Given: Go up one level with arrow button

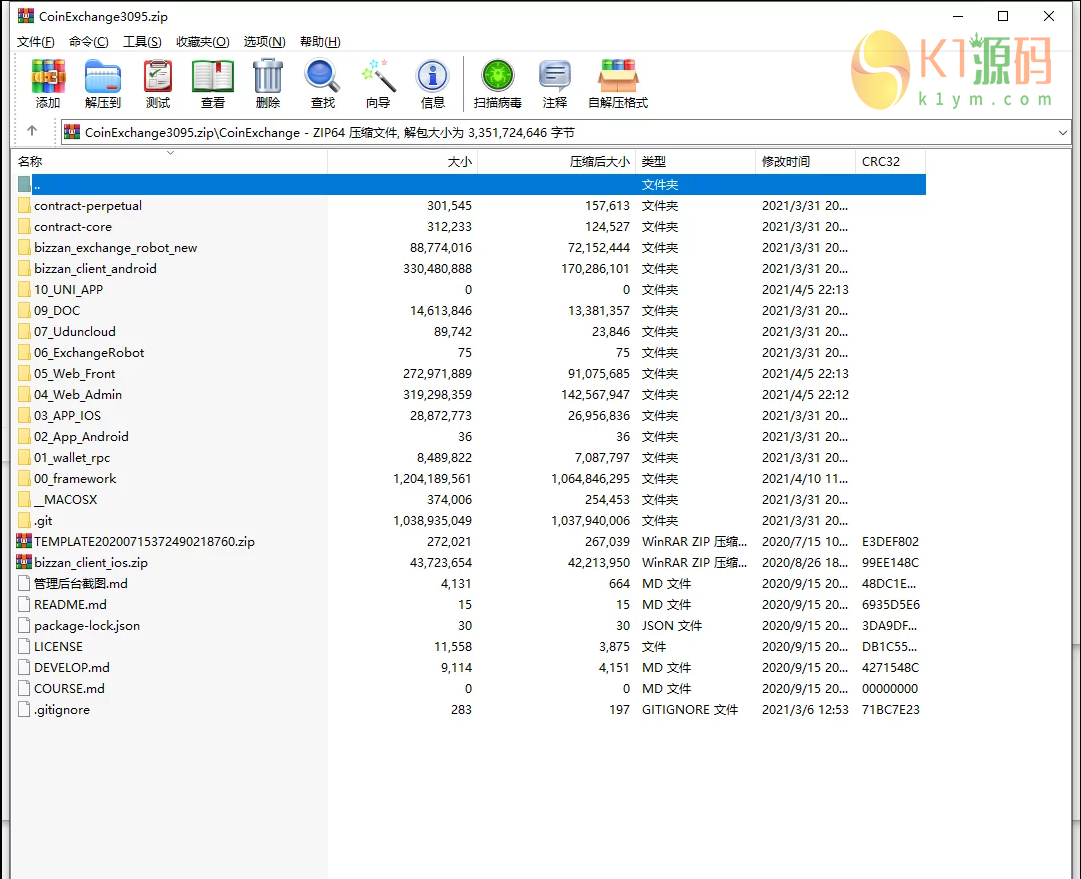Looking at the screenshot, I should point(32,131).
